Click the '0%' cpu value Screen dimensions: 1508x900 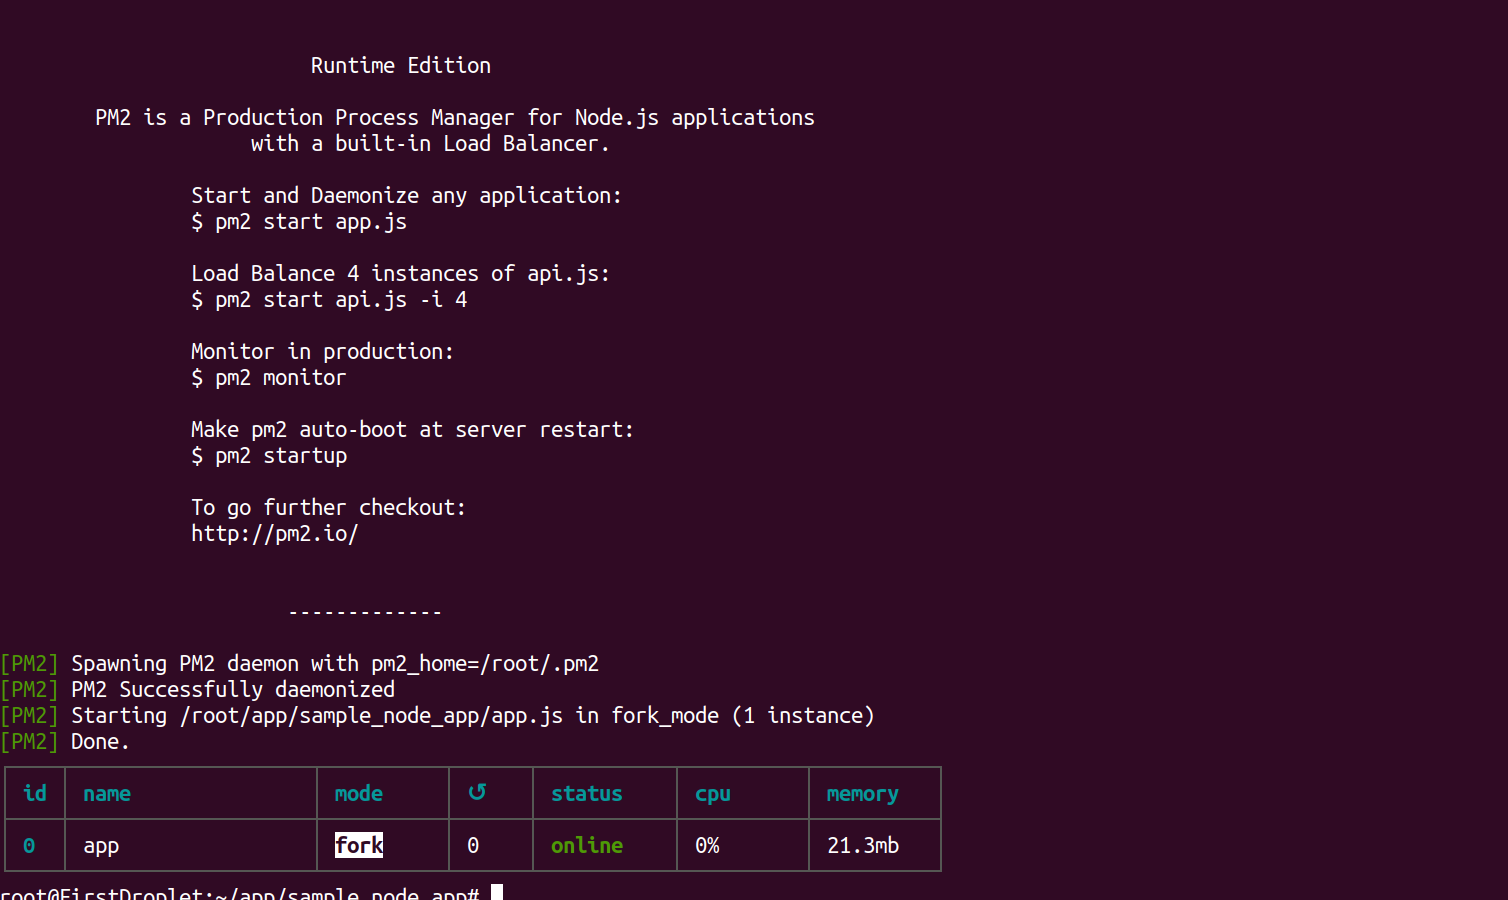pos(707,845)
